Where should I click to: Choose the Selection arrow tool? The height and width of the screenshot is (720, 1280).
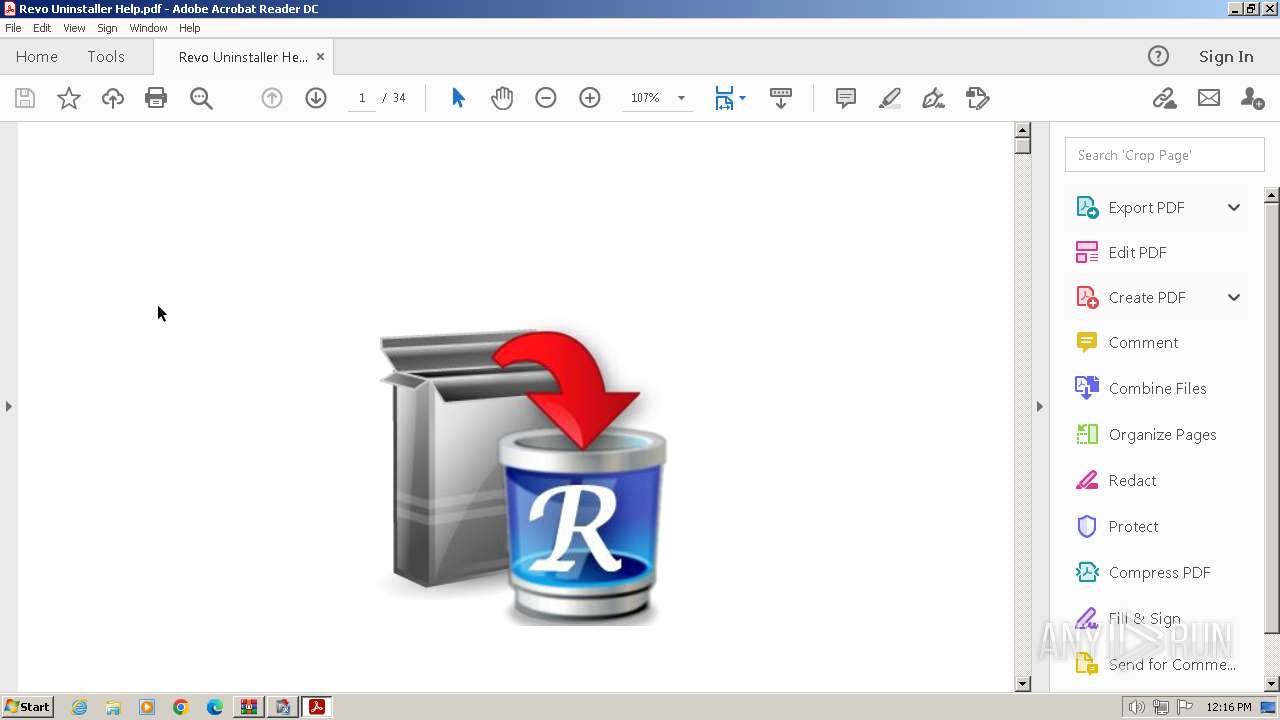[x=458, y=98]
